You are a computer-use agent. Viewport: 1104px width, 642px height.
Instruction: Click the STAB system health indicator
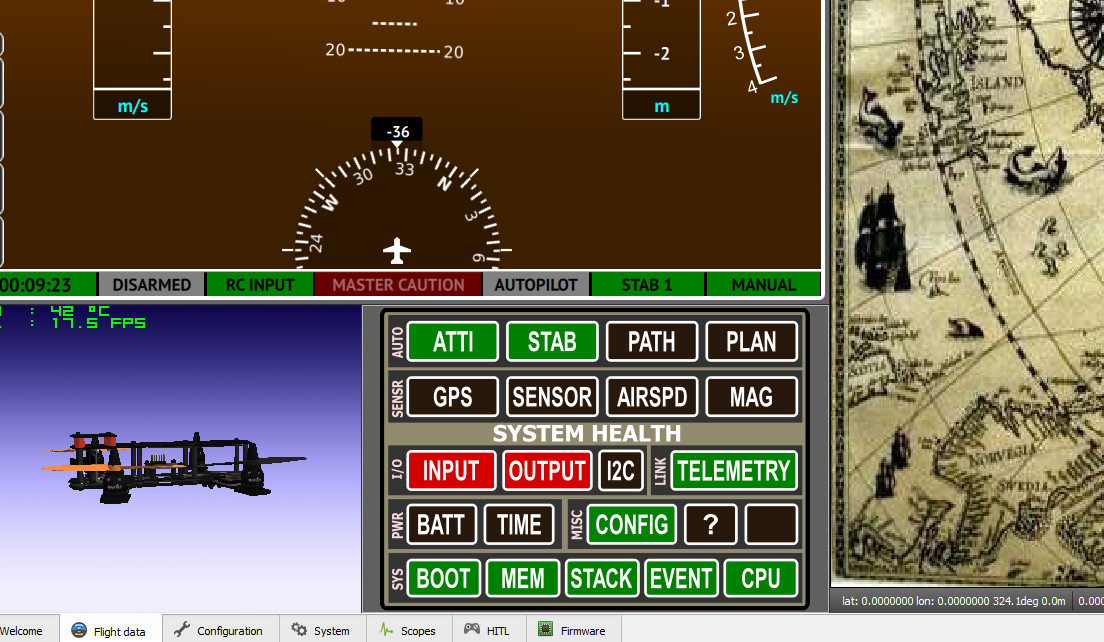click(x=552, y=341)
